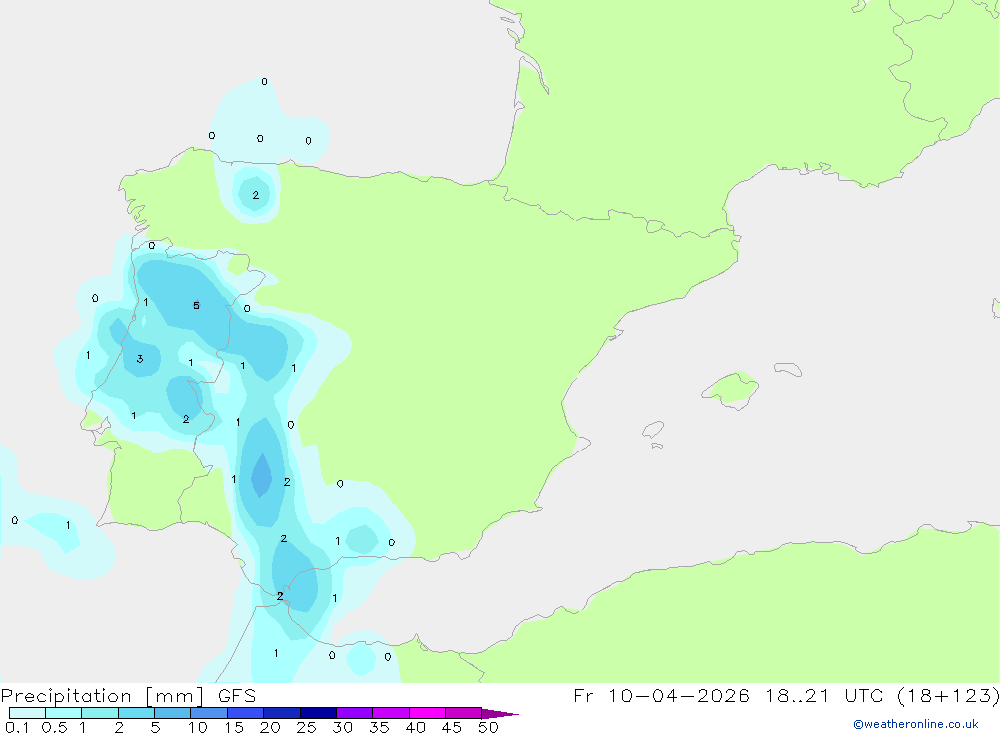The width and height of the screenshot is (1000, 733).
Task: Click the '18..21' time range text
Action: pos(797,695)
